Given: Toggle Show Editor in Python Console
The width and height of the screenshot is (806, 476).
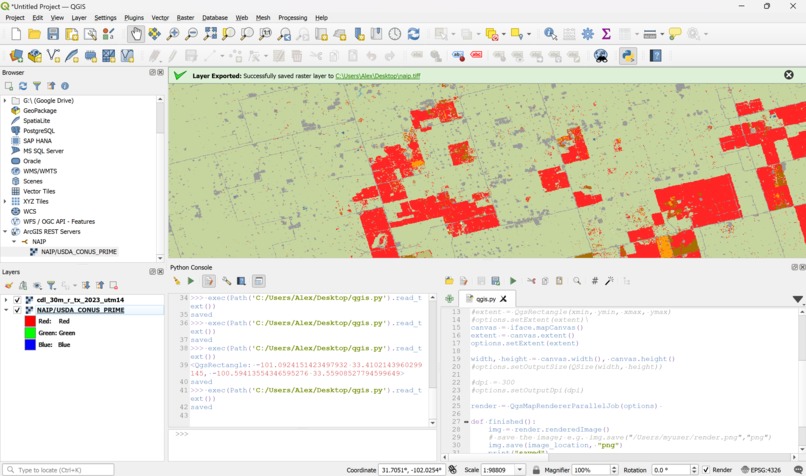Looking at the screenshot, I should 208,281.
